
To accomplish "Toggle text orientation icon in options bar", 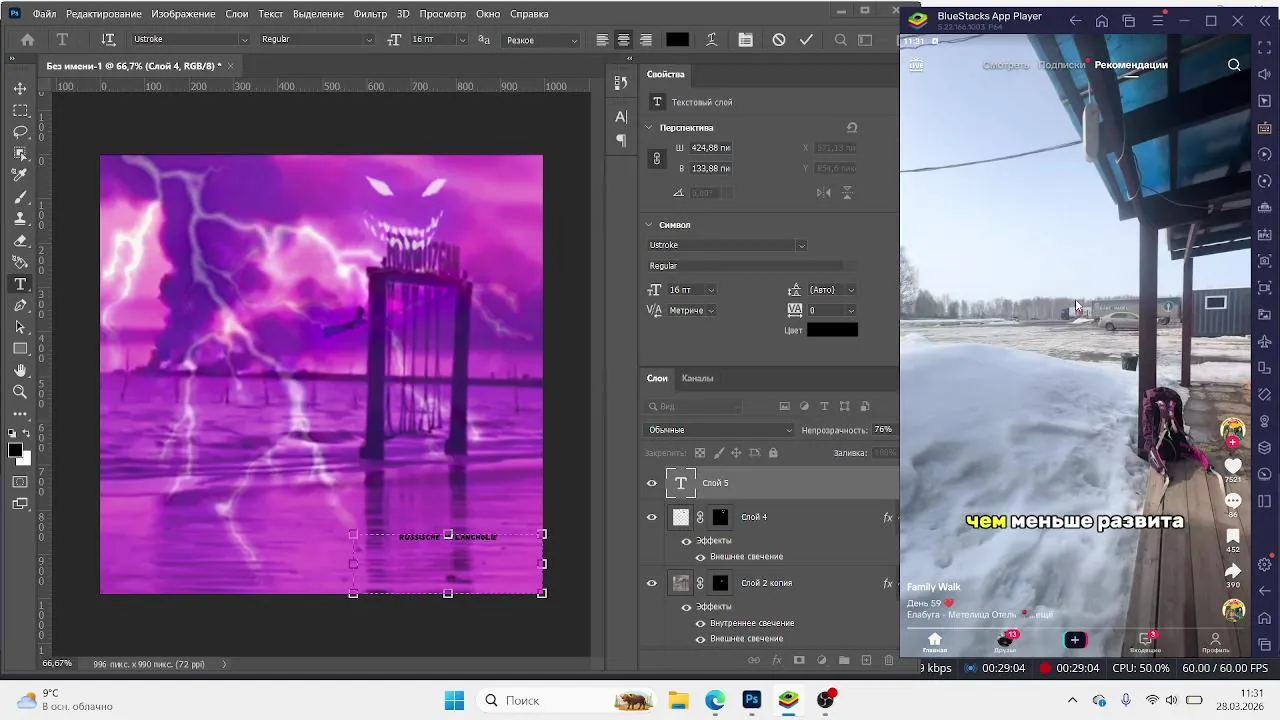I will point(108,40).
